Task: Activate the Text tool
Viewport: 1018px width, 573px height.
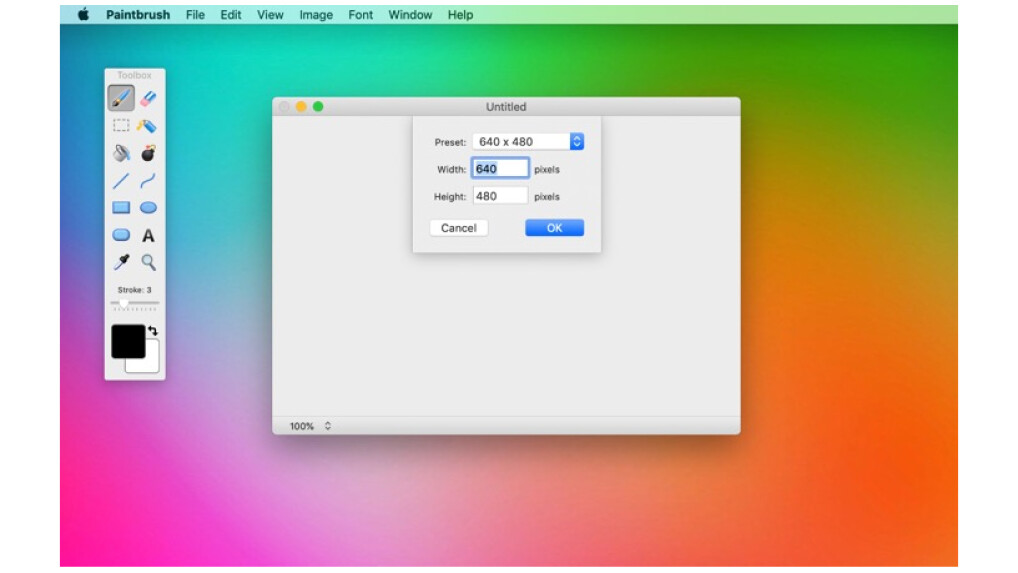Action: point(148,236)
